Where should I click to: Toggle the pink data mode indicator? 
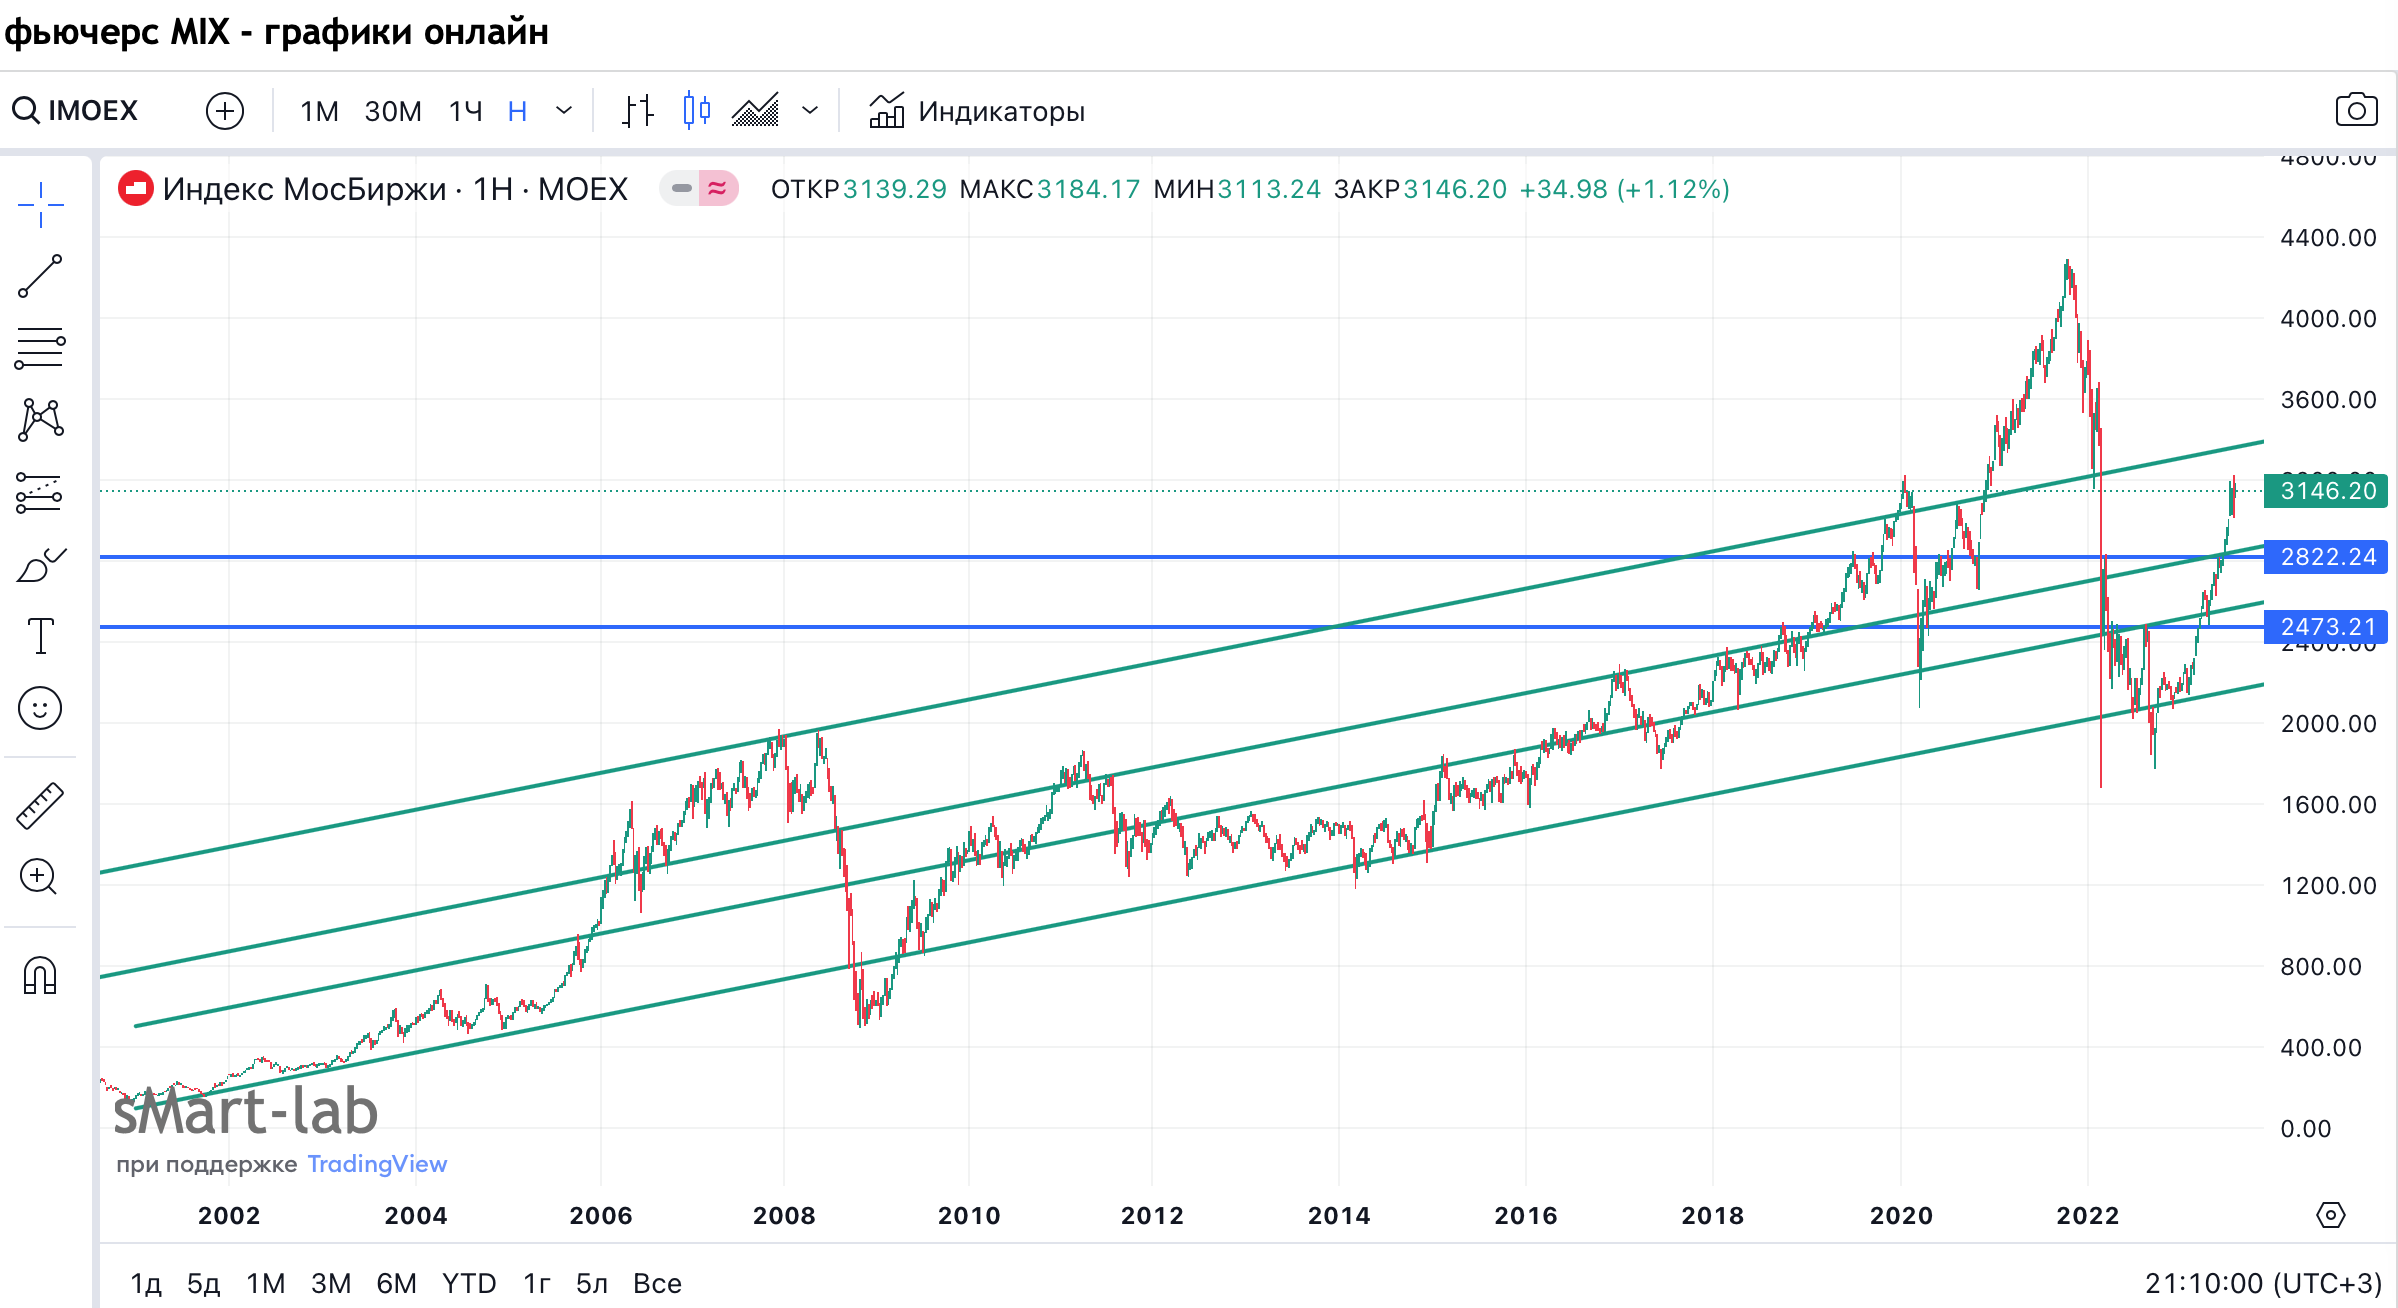pyautogui.click(x=716, y=188)
